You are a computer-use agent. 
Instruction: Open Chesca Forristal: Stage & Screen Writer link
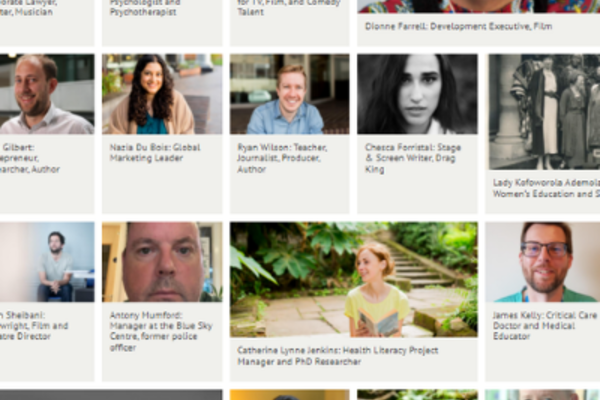click(413, 158)
